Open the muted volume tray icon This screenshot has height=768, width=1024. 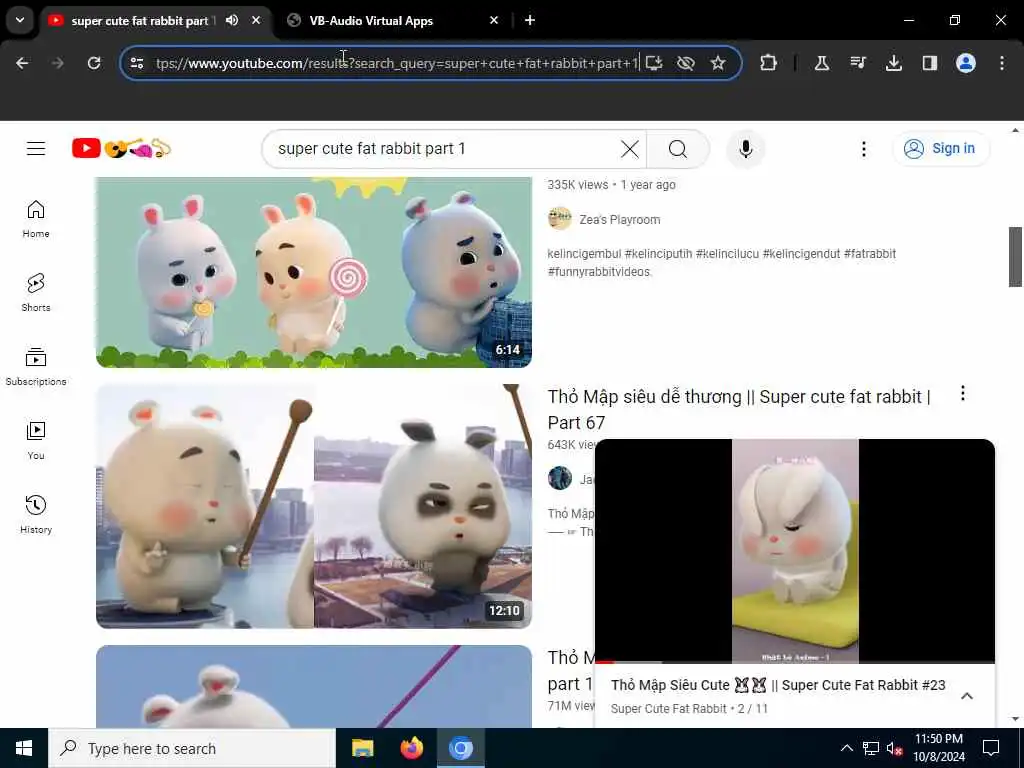coord(895,748)
